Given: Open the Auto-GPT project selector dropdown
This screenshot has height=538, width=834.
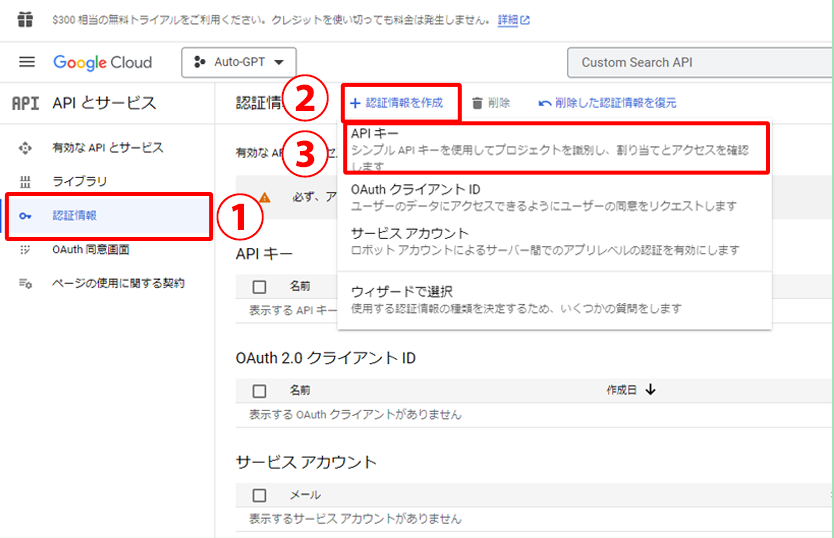Looking at the screenshot, I should pyautogui.click(x=239, y=62).
